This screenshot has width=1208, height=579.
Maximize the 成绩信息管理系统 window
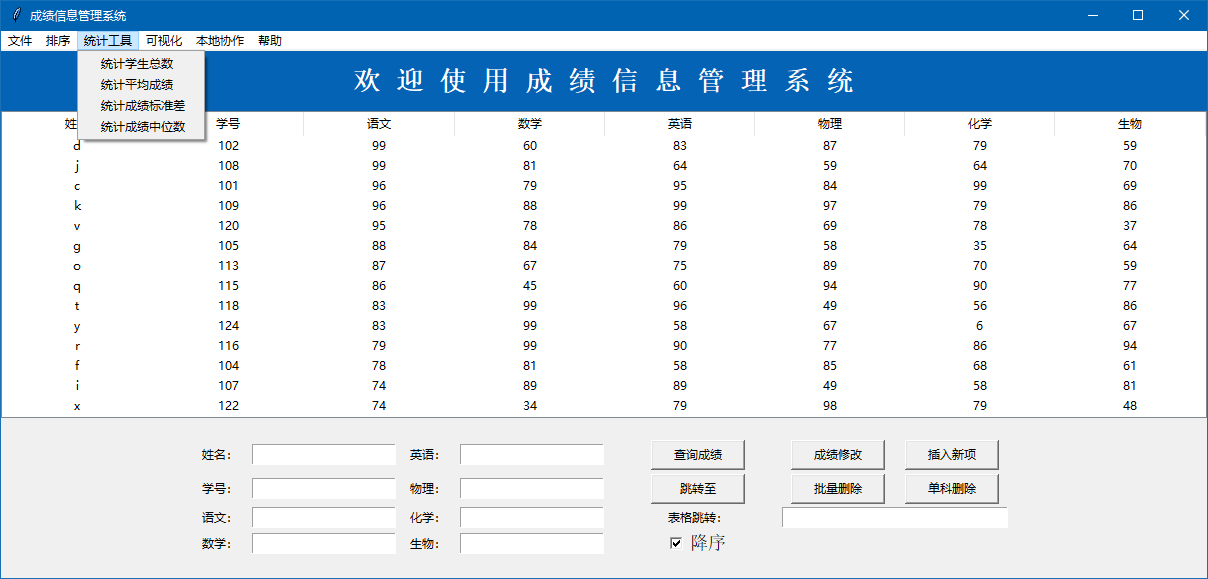(x=1138, y=15)
